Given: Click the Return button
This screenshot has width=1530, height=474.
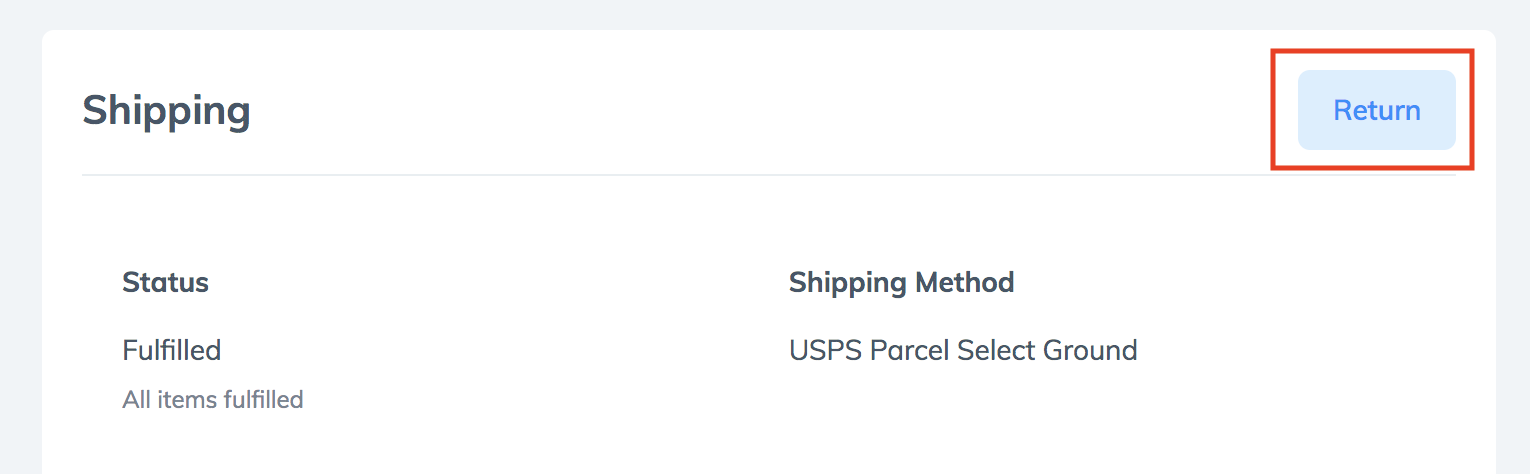Looking at the screenshot, I should pyautogui.click(x=1376, y=110).
